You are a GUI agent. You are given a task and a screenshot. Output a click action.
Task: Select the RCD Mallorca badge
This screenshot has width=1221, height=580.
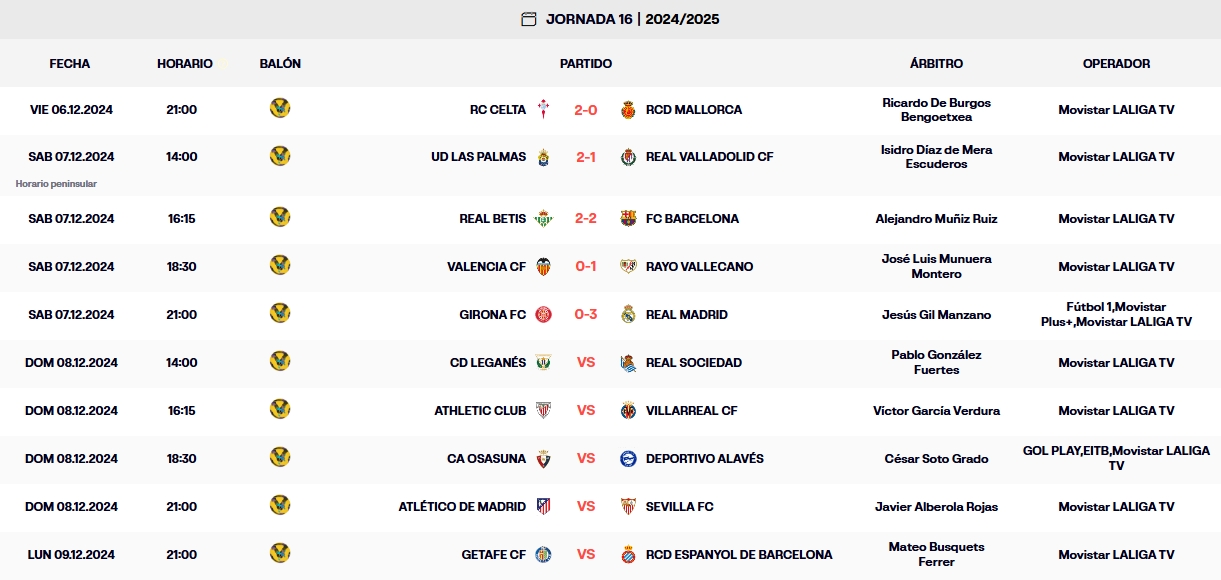coord(626,110)
